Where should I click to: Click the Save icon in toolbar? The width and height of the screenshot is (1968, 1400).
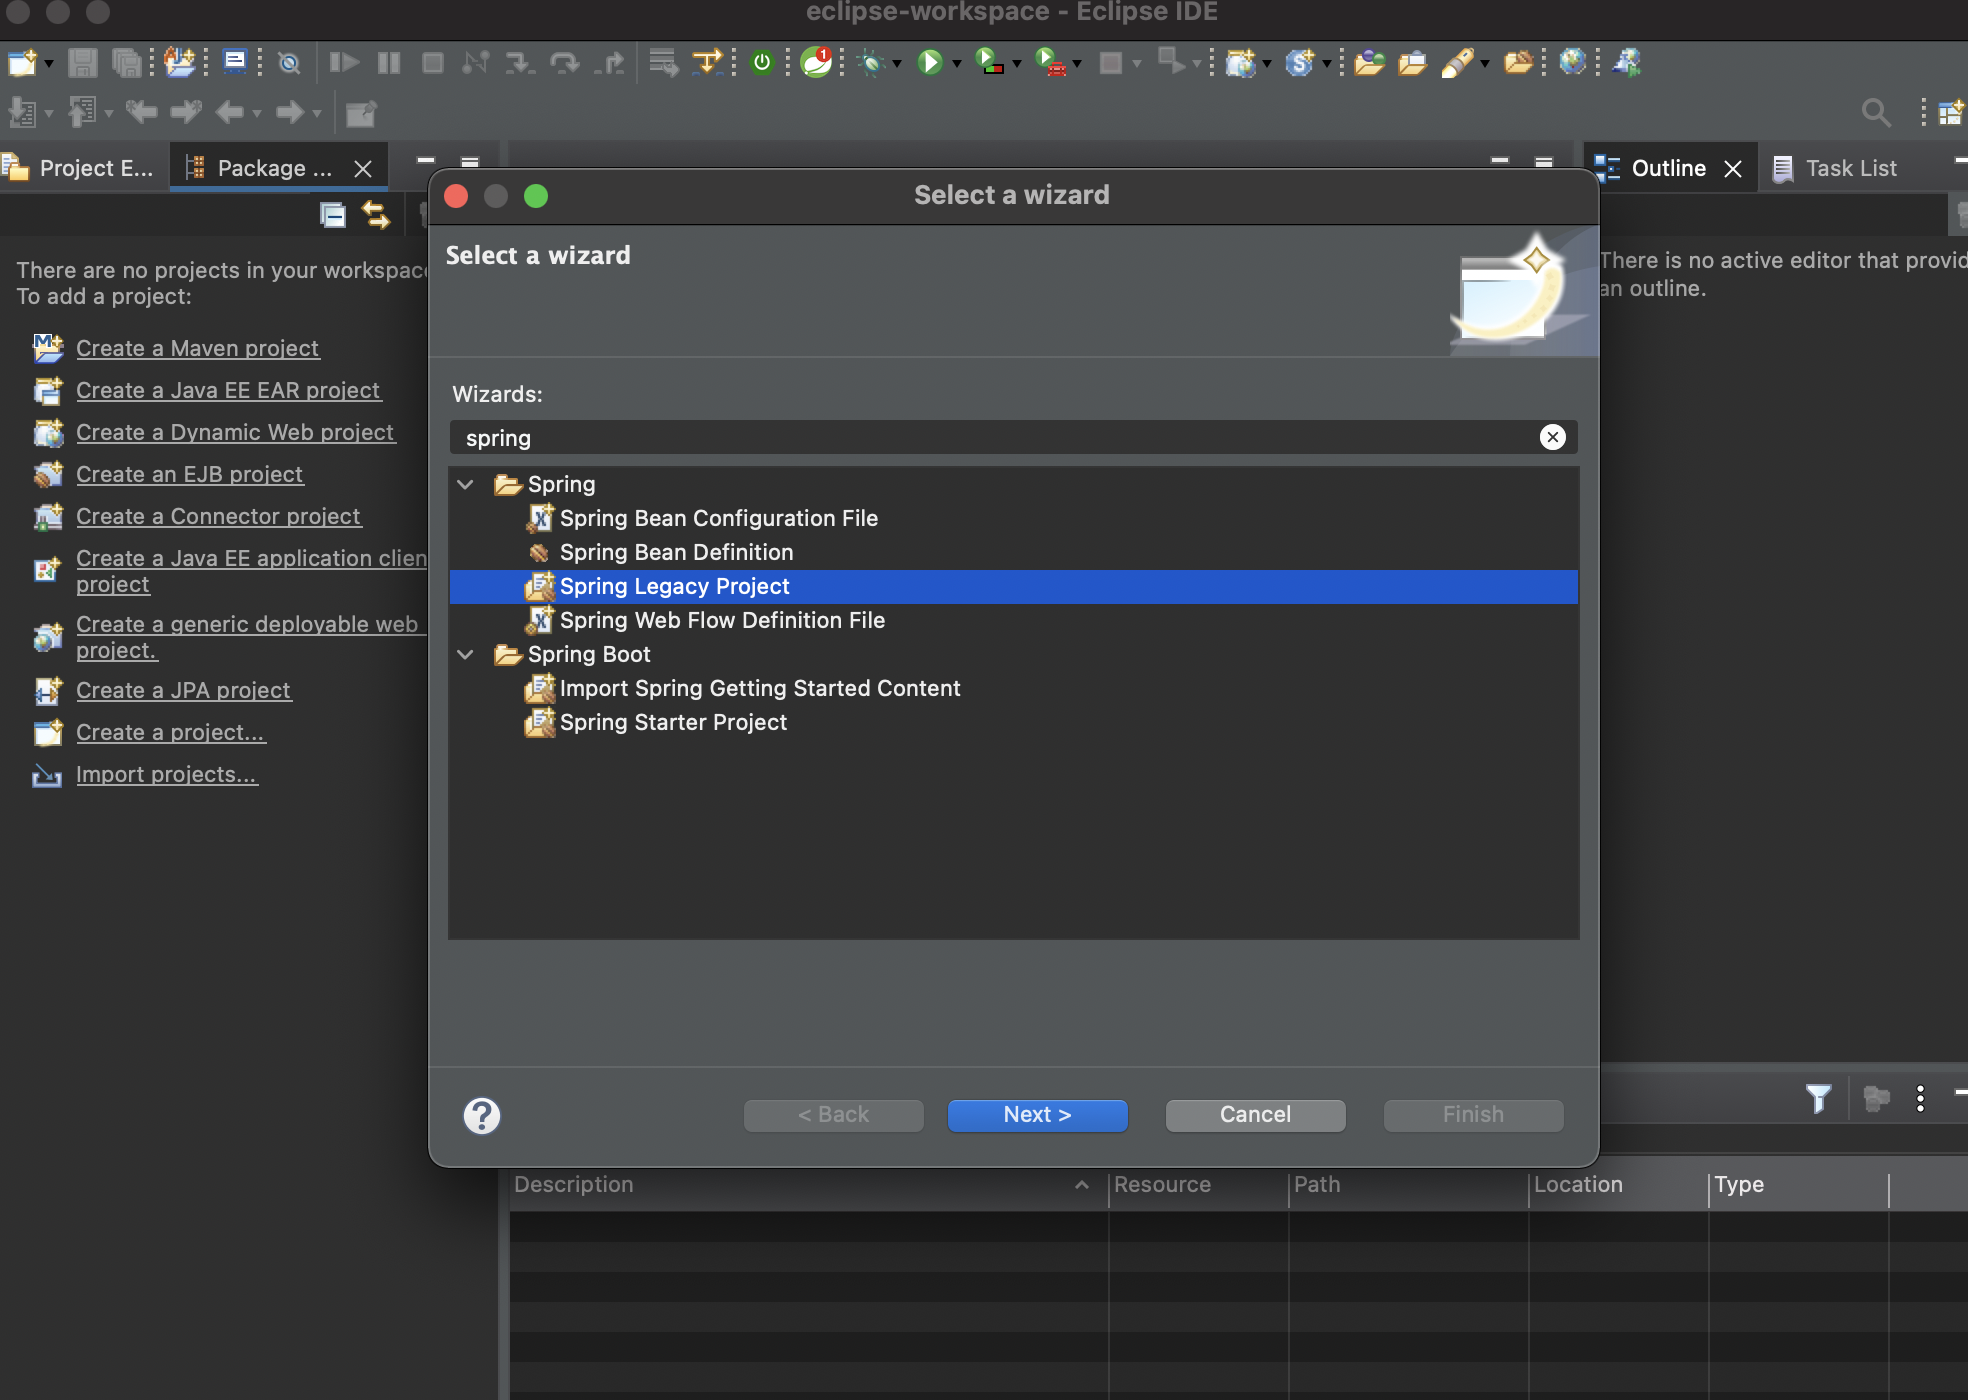(82, 63)
